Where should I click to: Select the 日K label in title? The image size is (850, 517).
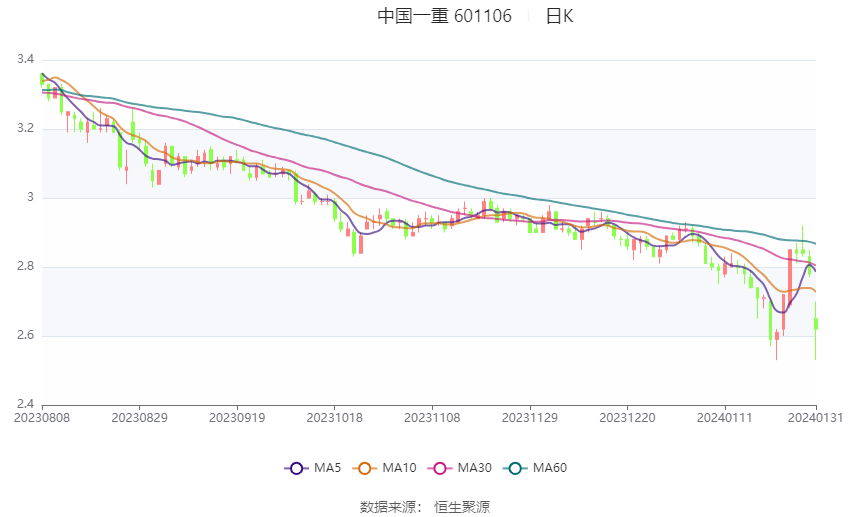click(559, 16)
